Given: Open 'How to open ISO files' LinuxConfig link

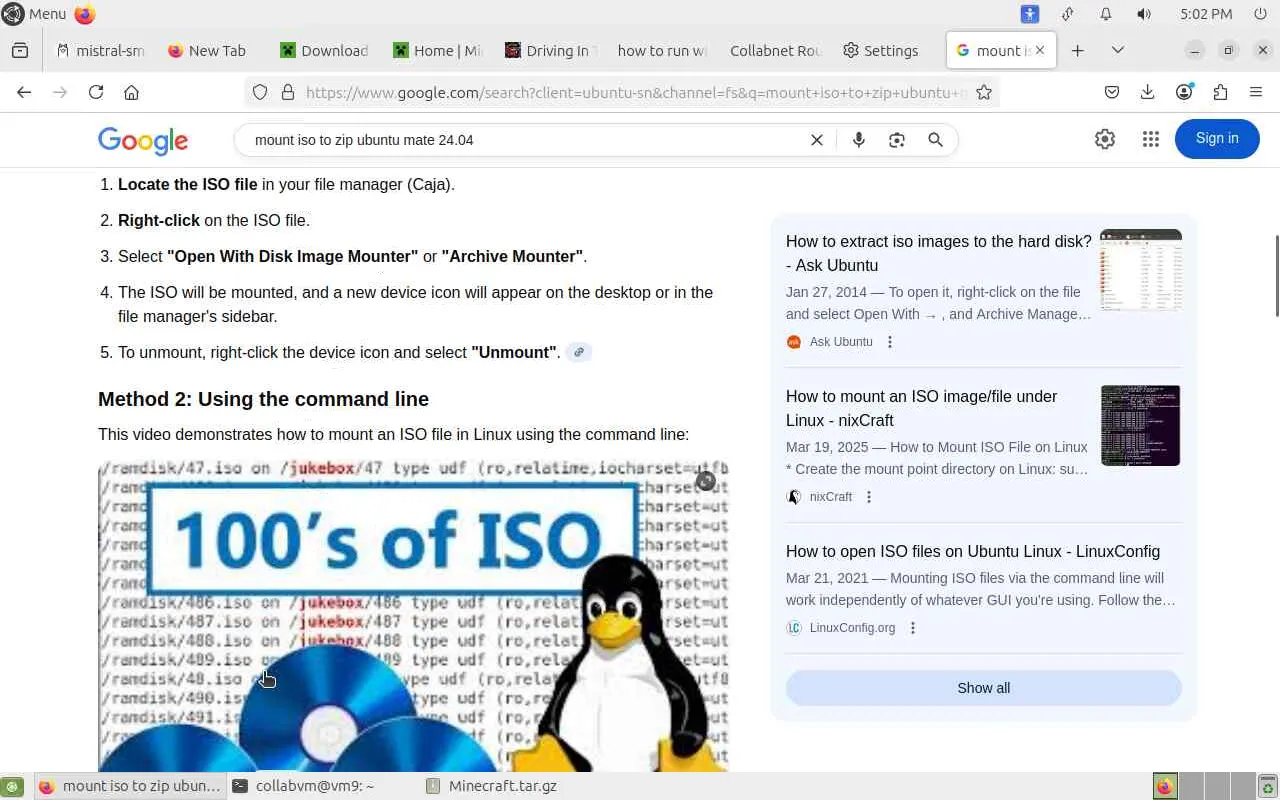Looking at the screenshot, I should tap(973, 551).
